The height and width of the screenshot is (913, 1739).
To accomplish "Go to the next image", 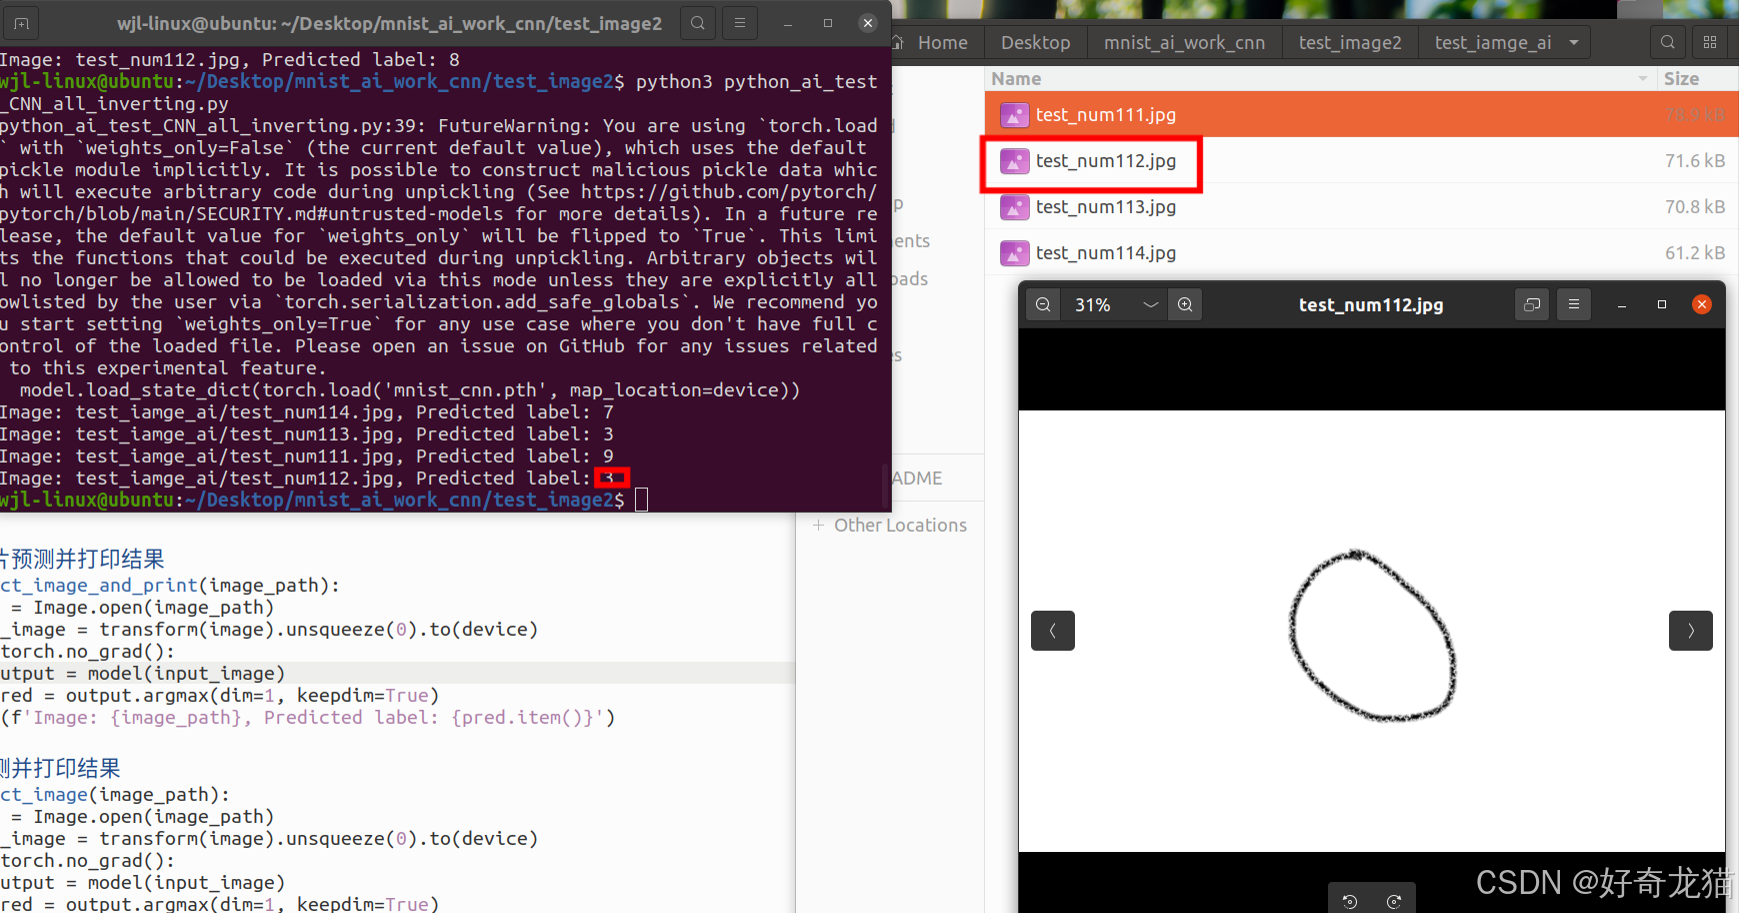I will [1691, 631].
